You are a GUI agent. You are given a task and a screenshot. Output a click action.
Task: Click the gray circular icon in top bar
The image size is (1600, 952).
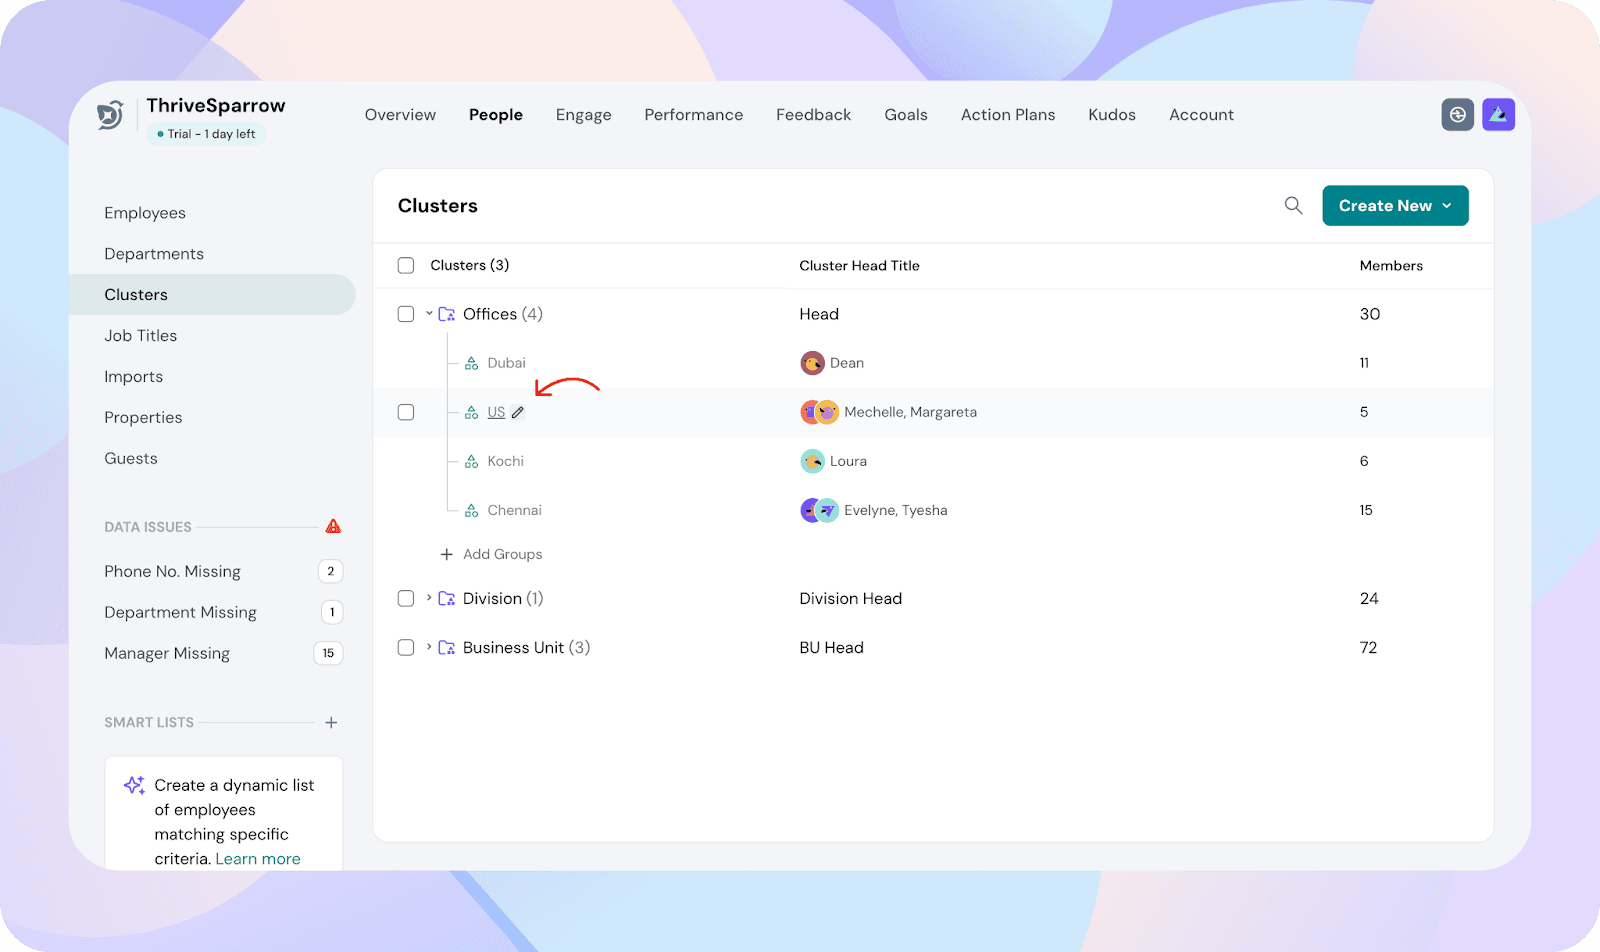1457,115
